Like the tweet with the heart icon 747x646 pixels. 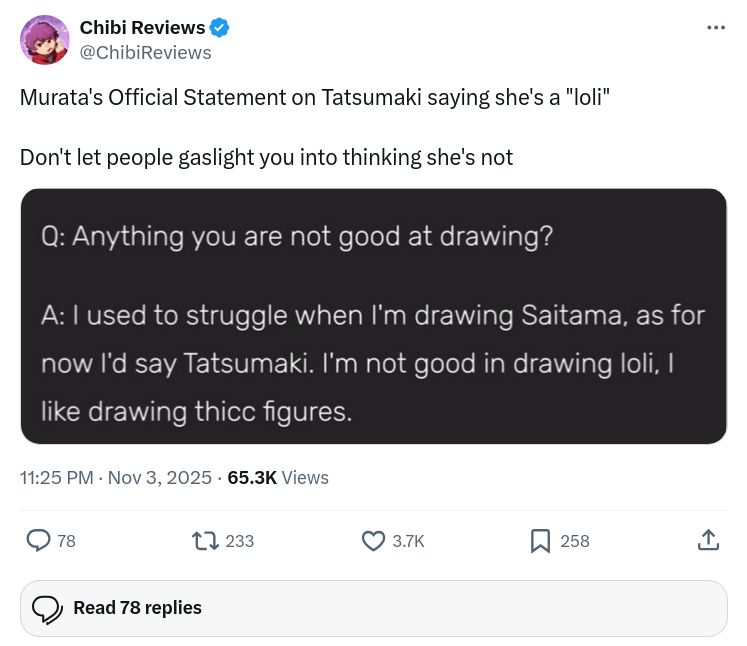(x=373, y=541)
